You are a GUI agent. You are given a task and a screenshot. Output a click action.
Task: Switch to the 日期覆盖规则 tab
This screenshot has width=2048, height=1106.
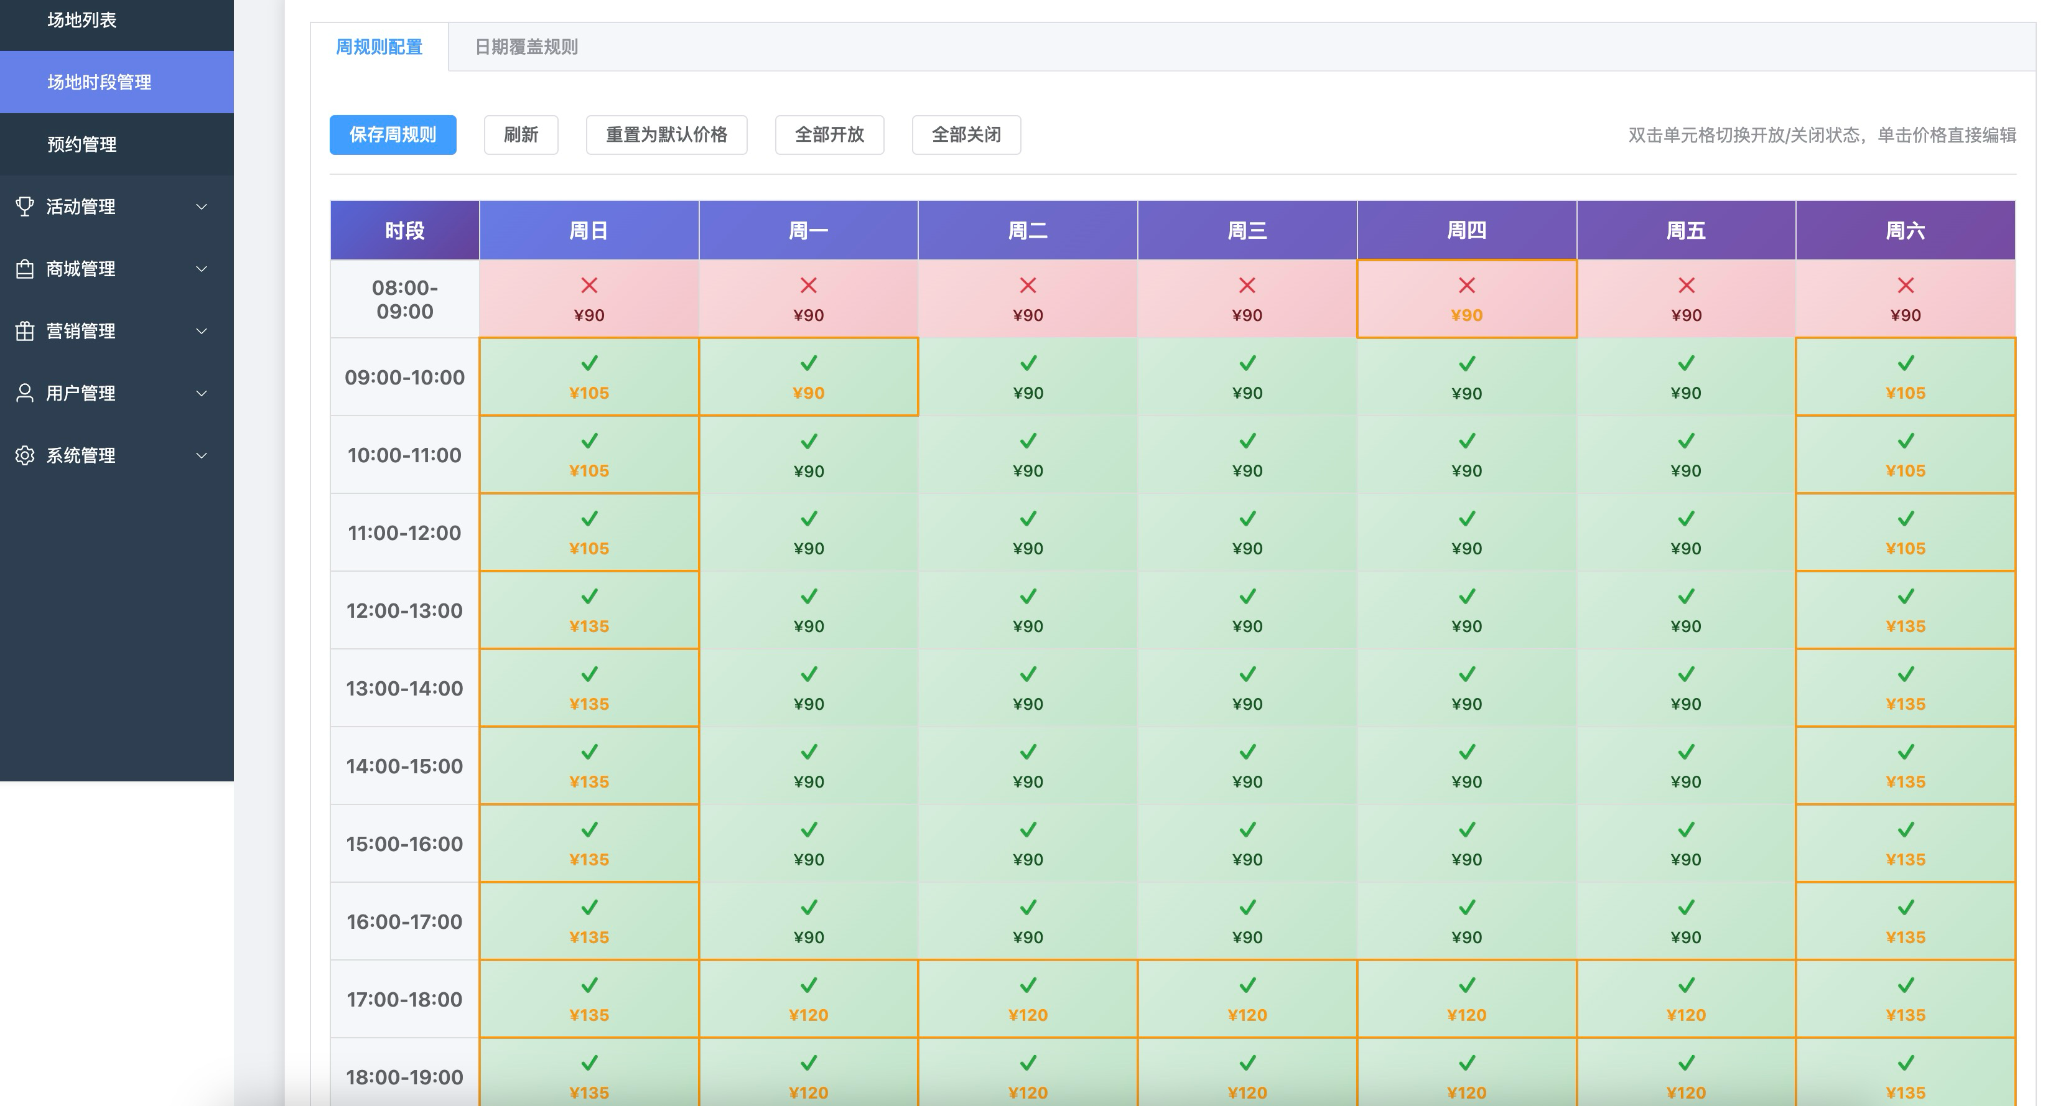pos(526,47)
